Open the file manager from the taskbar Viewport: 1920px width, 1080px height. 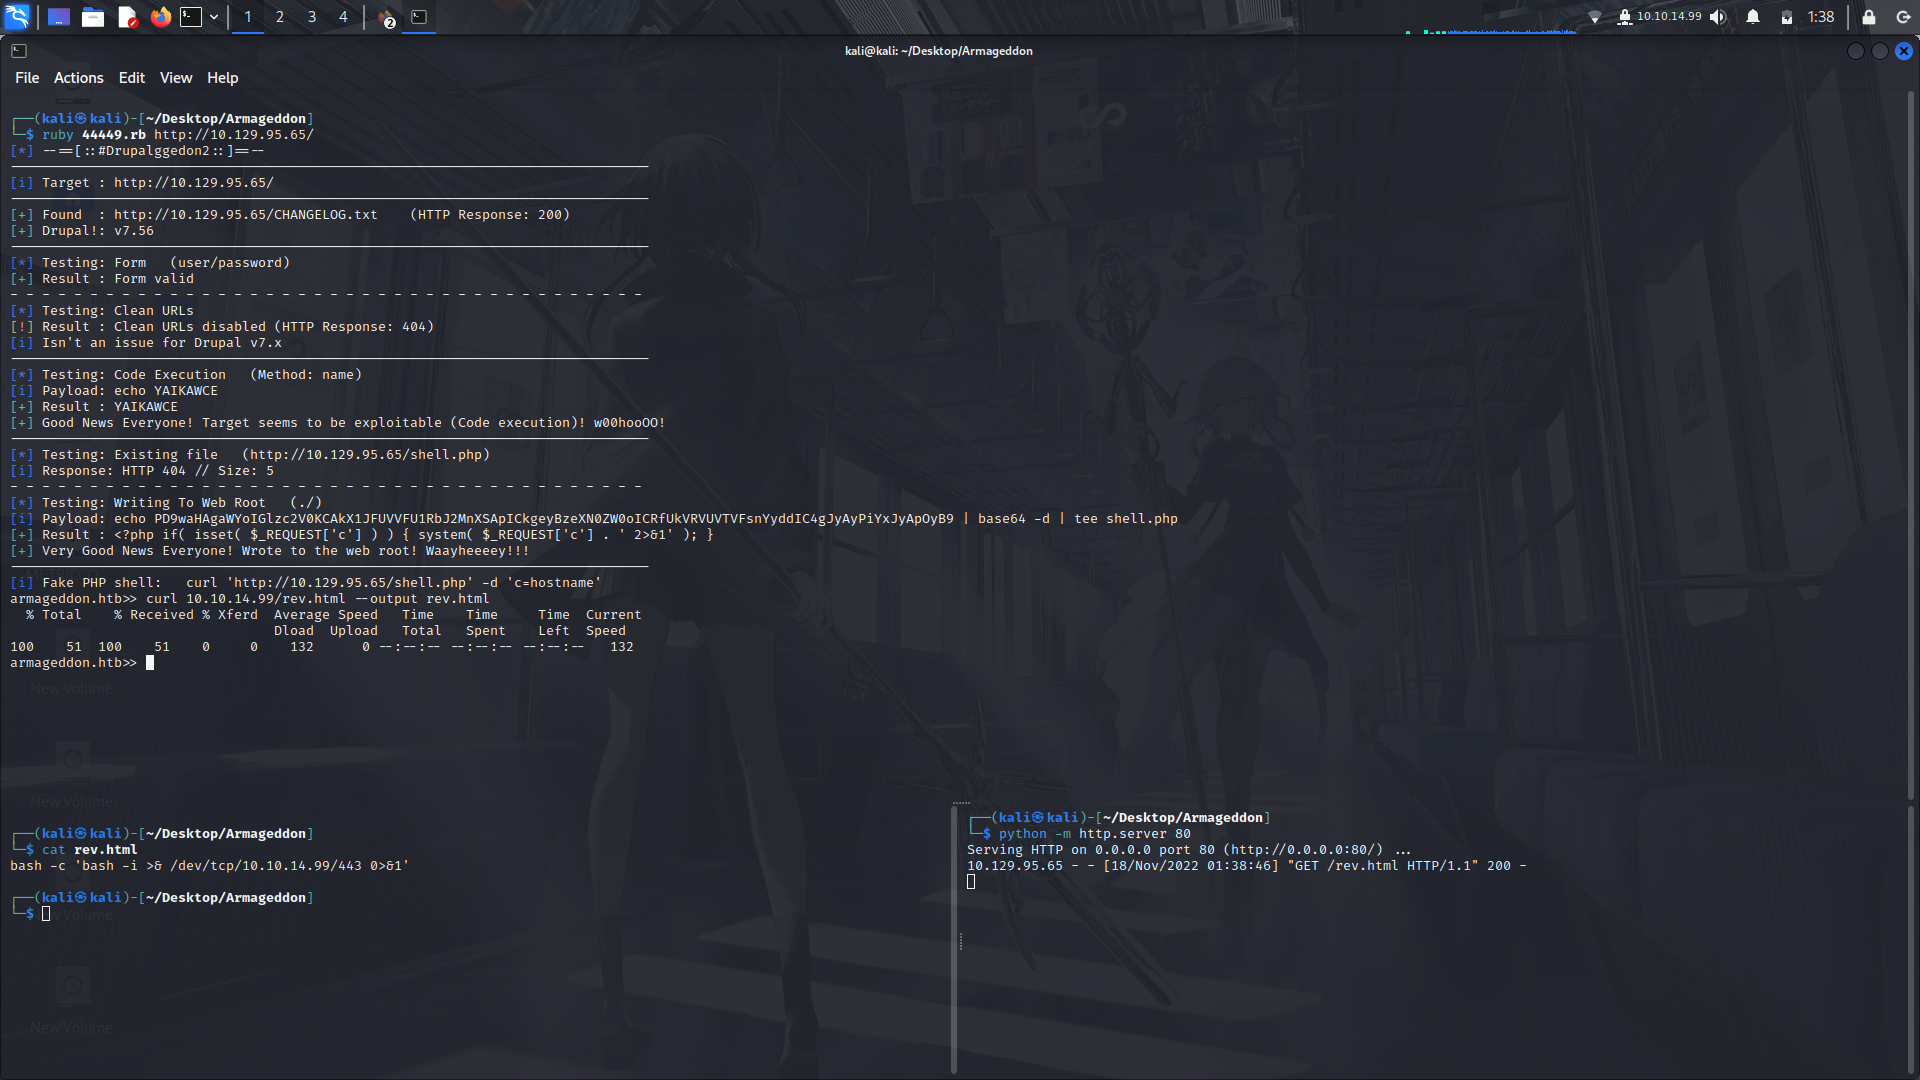(x=93, y=17)
